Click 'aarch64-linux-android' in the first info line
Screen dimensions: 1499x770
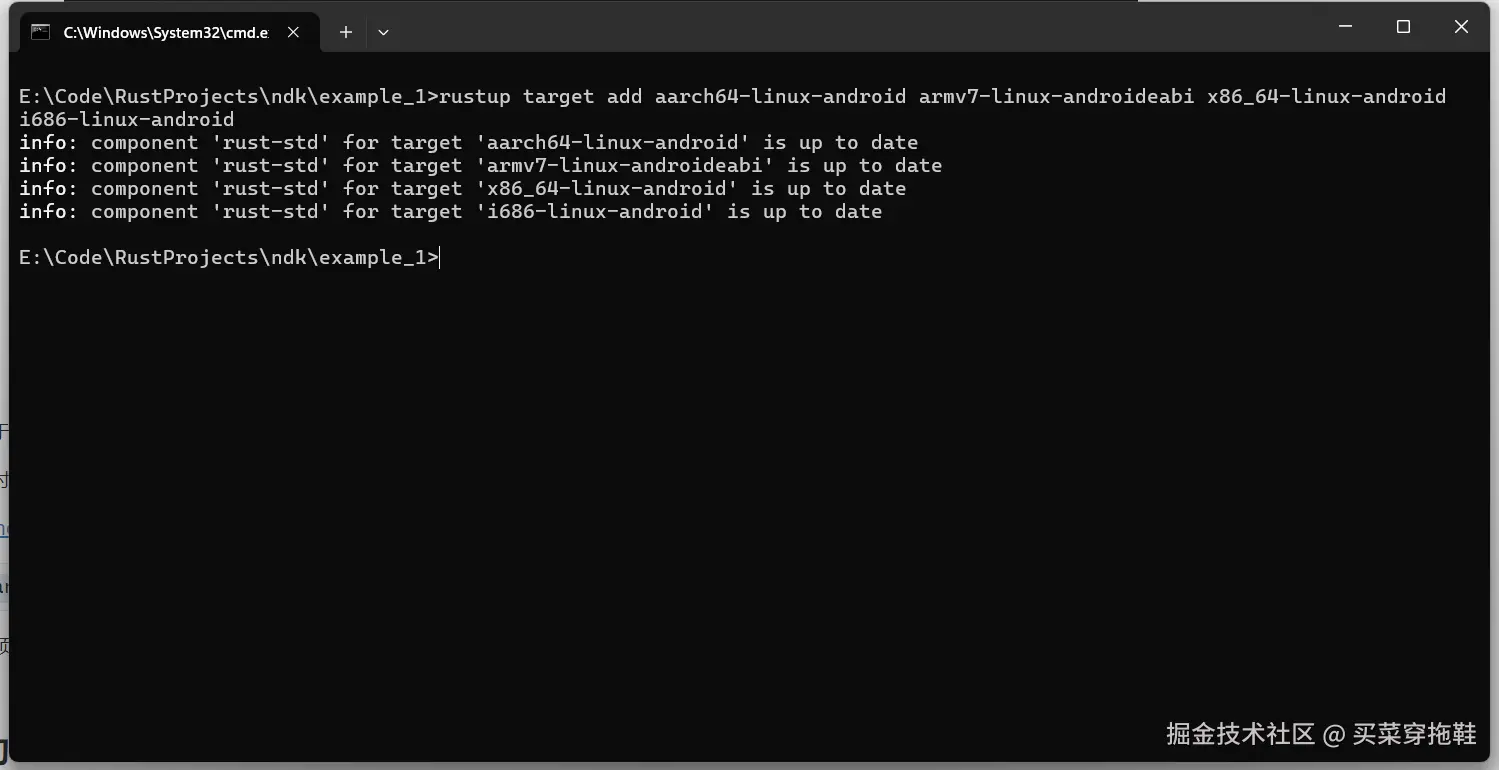(613, 143)
